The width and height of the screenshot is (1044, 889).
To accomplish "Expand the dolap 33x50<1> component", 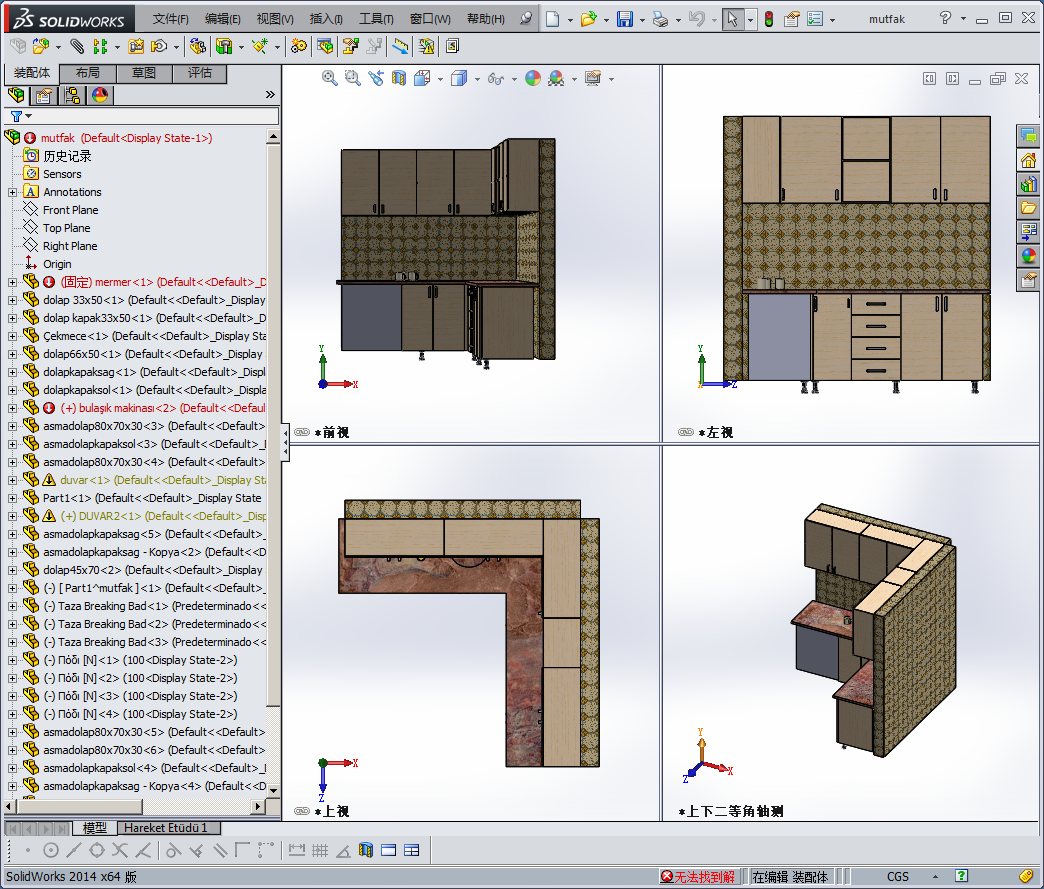I will tap(13, 300).
